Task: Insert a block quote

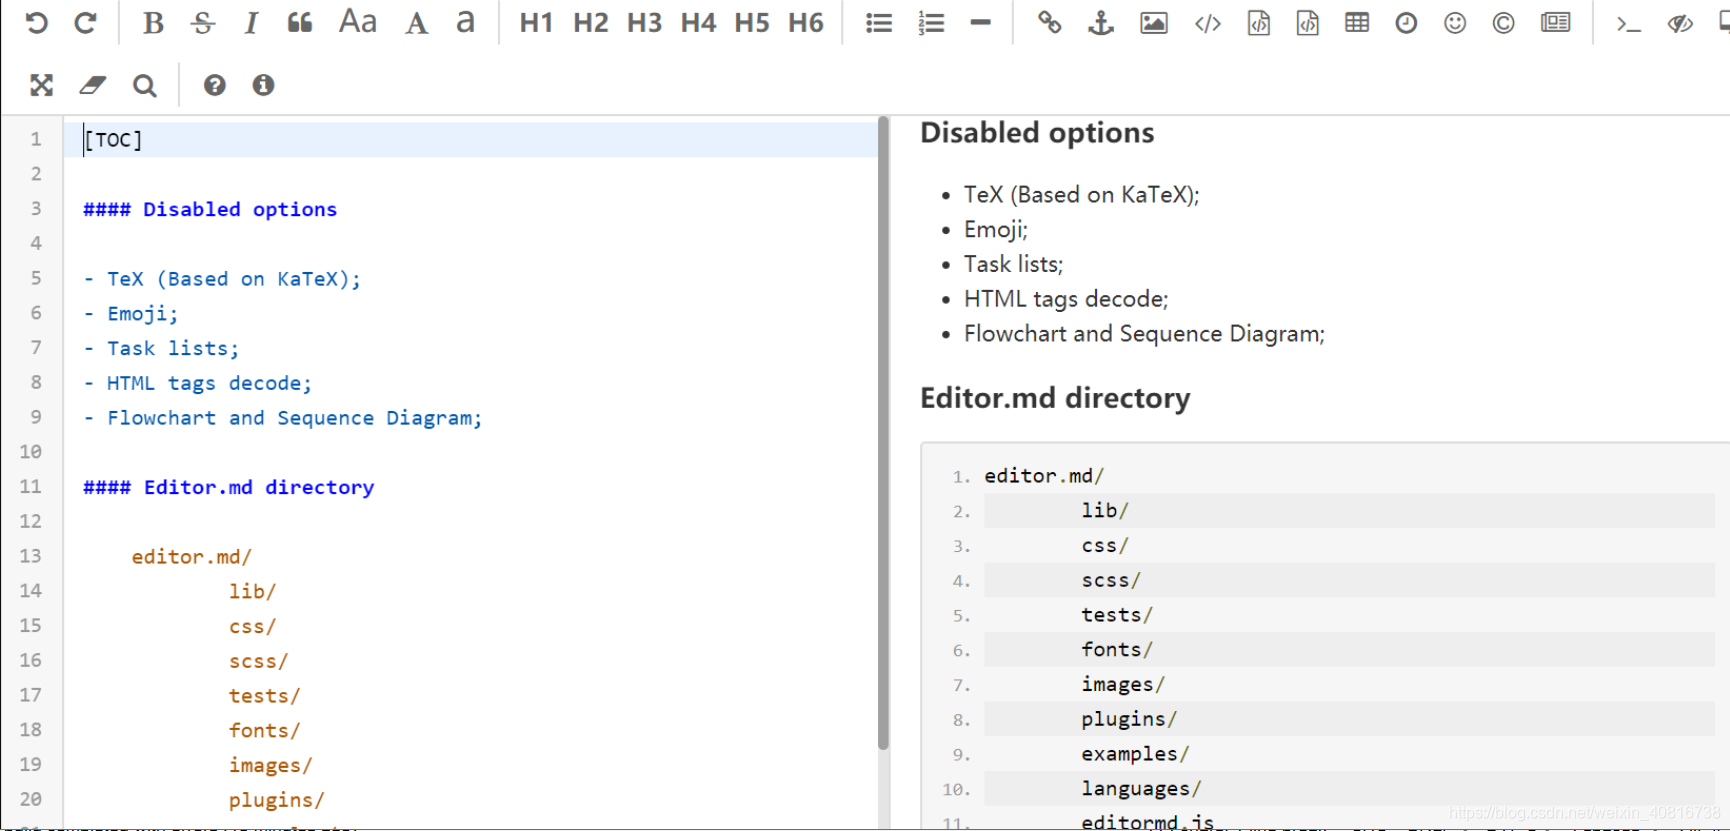Action: [300, 22]
